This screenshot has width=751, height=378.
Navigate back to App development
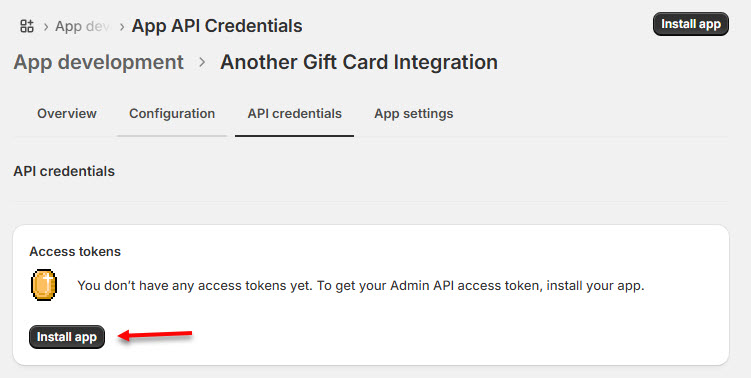click(99, 62)
